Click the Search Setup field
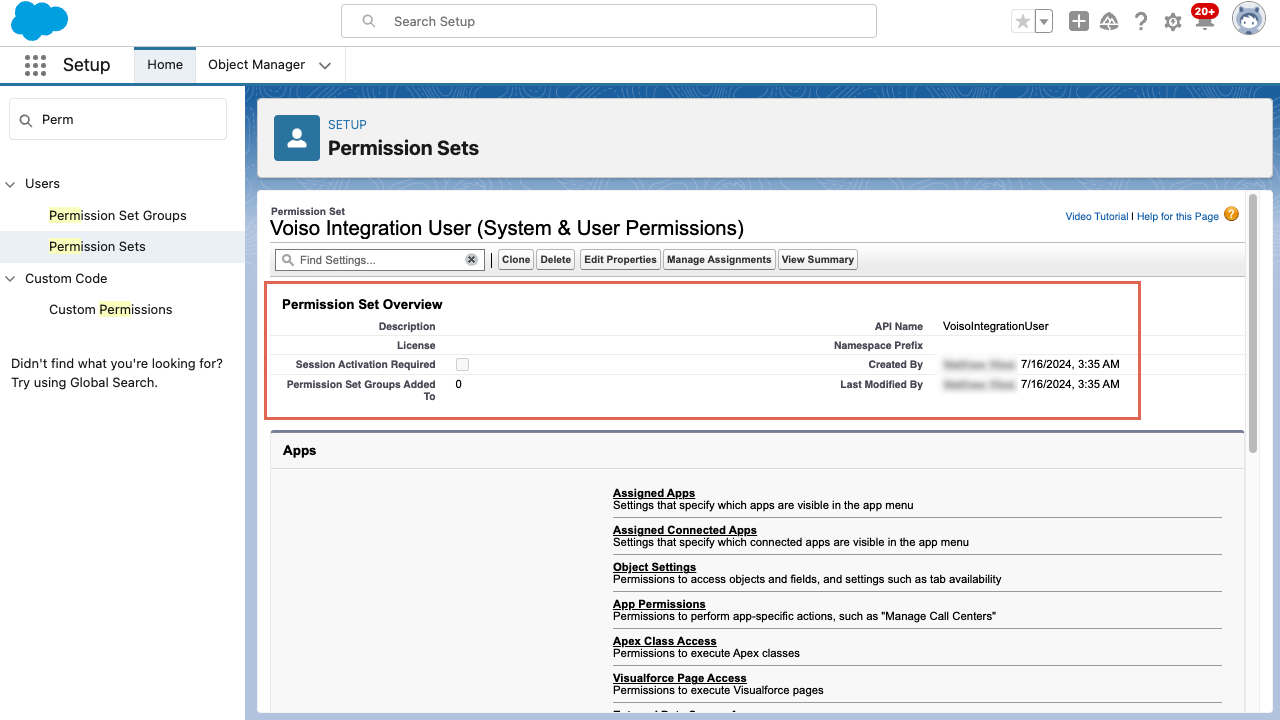The image size is (1280, 720). [609, 21]
